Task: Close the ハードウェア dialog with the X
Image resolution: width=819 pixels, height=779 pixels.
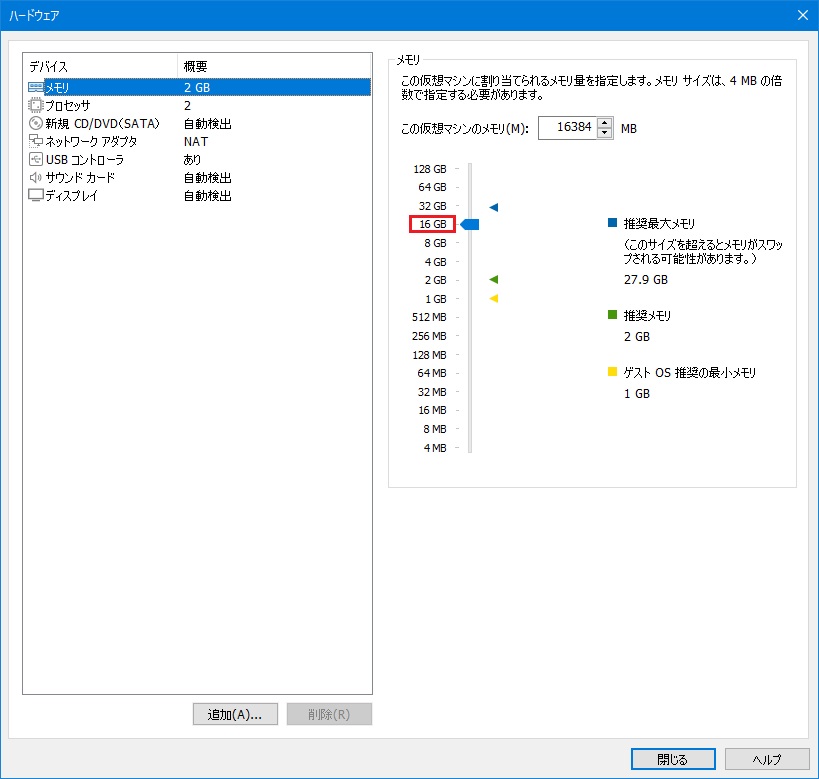Action: coord(803,15)
